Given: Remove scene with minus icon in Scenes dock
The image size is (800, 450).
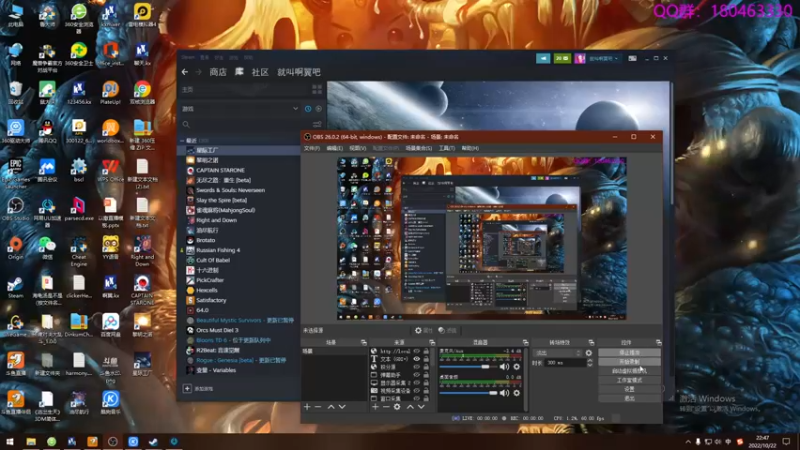Looking at the screenshot, I should pyautogui.click(x=318, y=407).
